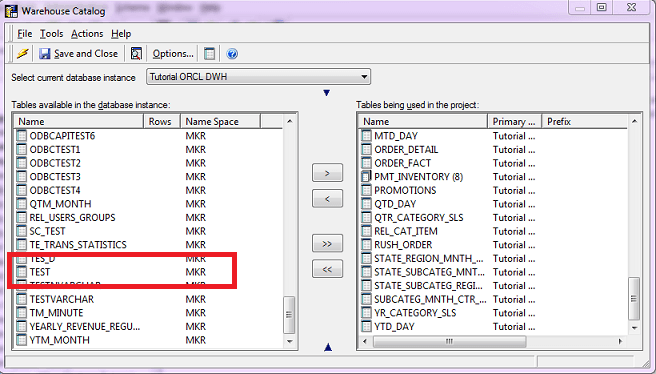
Task: Click the double left arrow remove all button
Action: click(x=327, y=269)
